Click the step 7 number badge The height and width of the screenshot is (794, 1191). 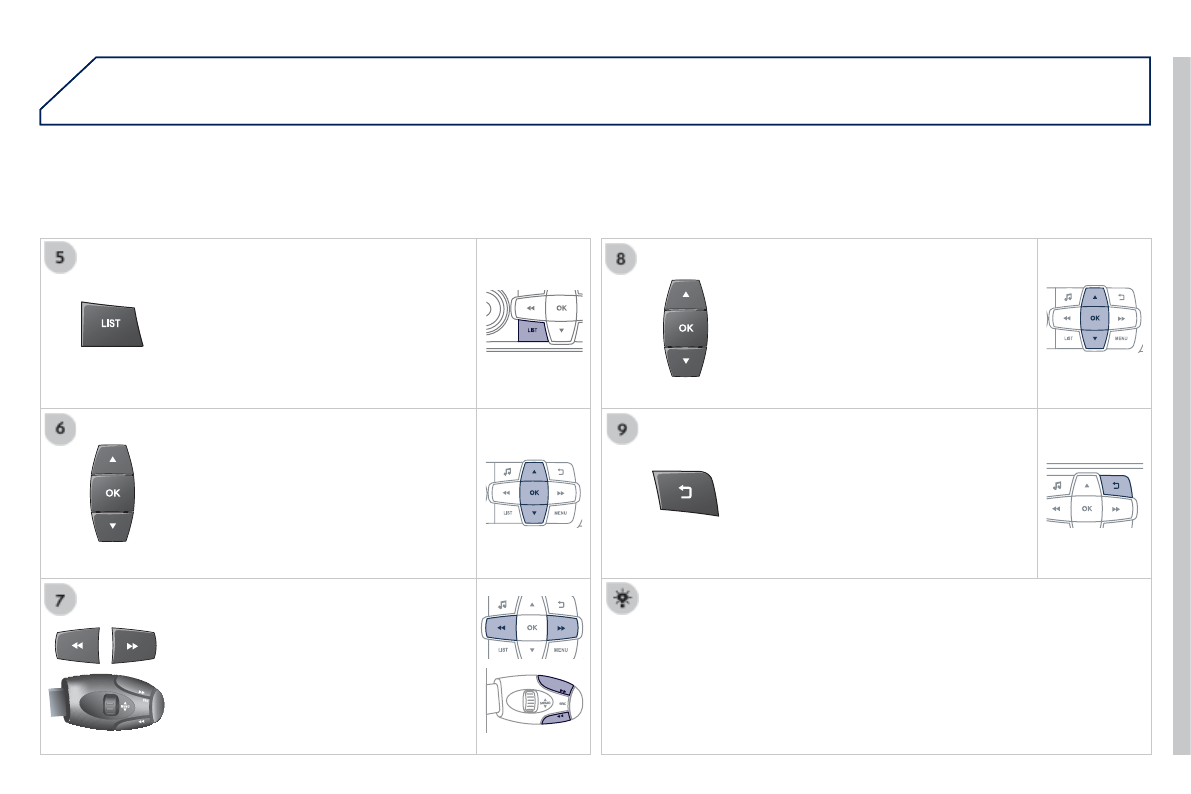61,598
